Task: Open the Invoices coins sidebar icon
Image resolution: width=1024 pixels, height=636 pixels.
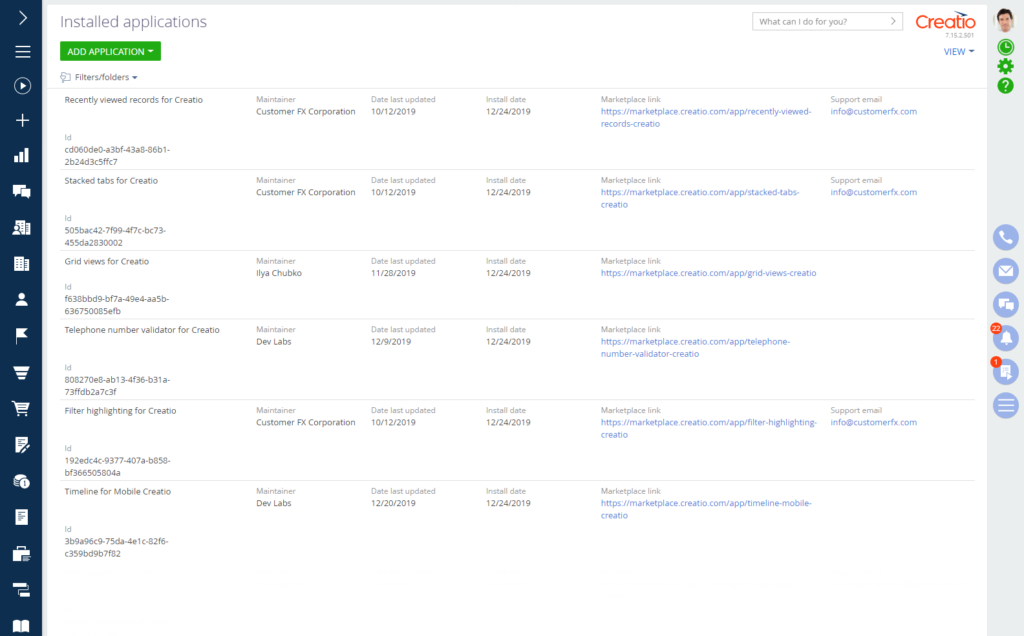Action: (x=22, y=482)
